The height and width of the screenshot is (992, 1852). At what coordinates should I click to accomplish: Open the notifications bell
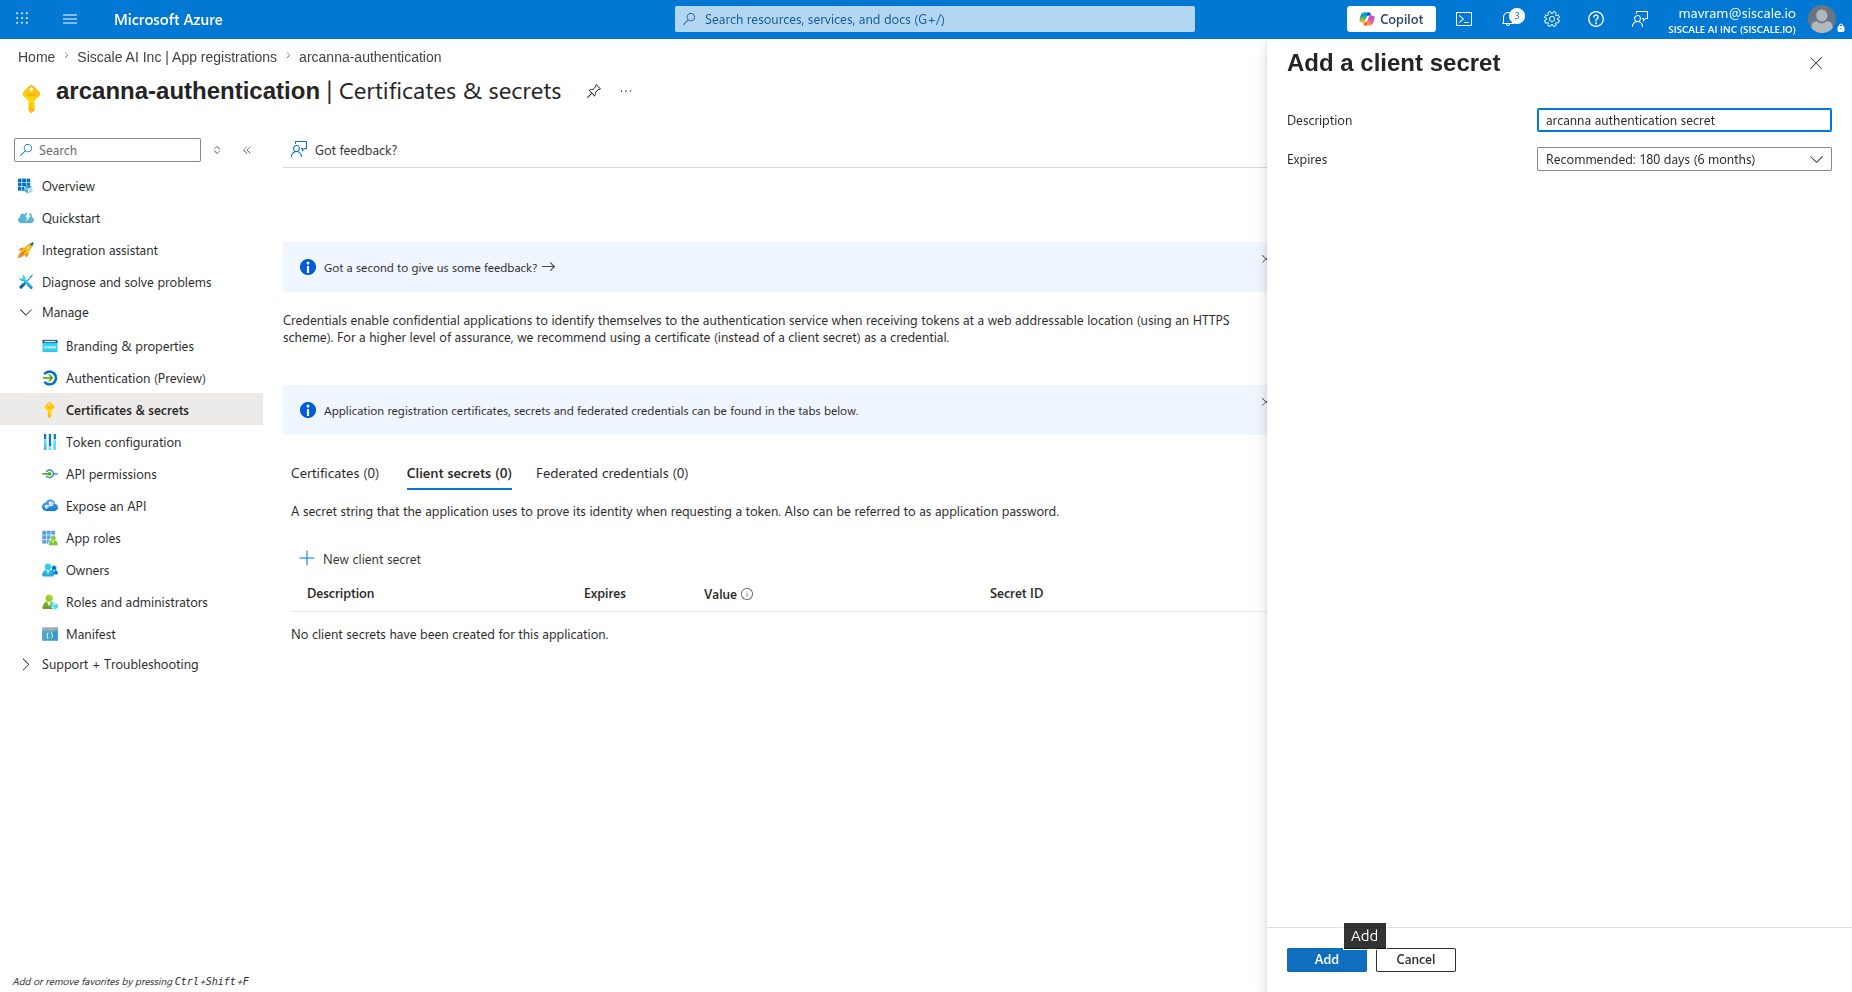1510,19
